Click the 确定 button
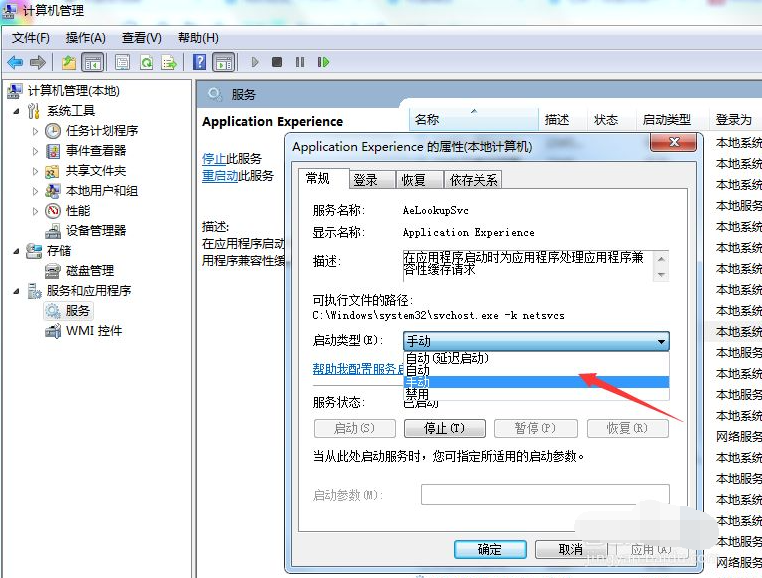The image size is (762, 578). pos(489,549)
